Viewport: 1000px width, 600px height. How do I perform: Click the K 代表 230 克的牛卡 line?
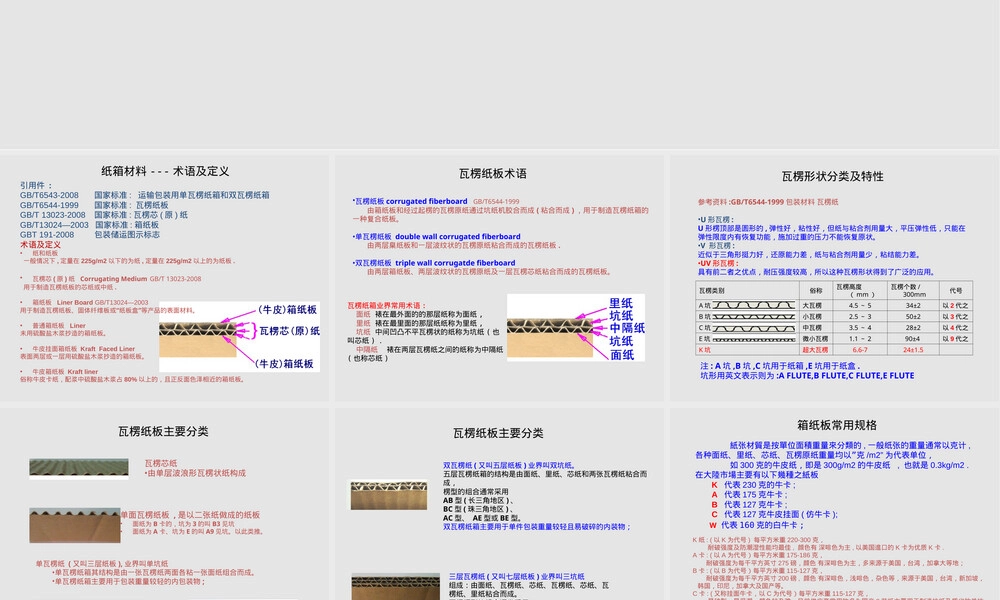[753, 485]
